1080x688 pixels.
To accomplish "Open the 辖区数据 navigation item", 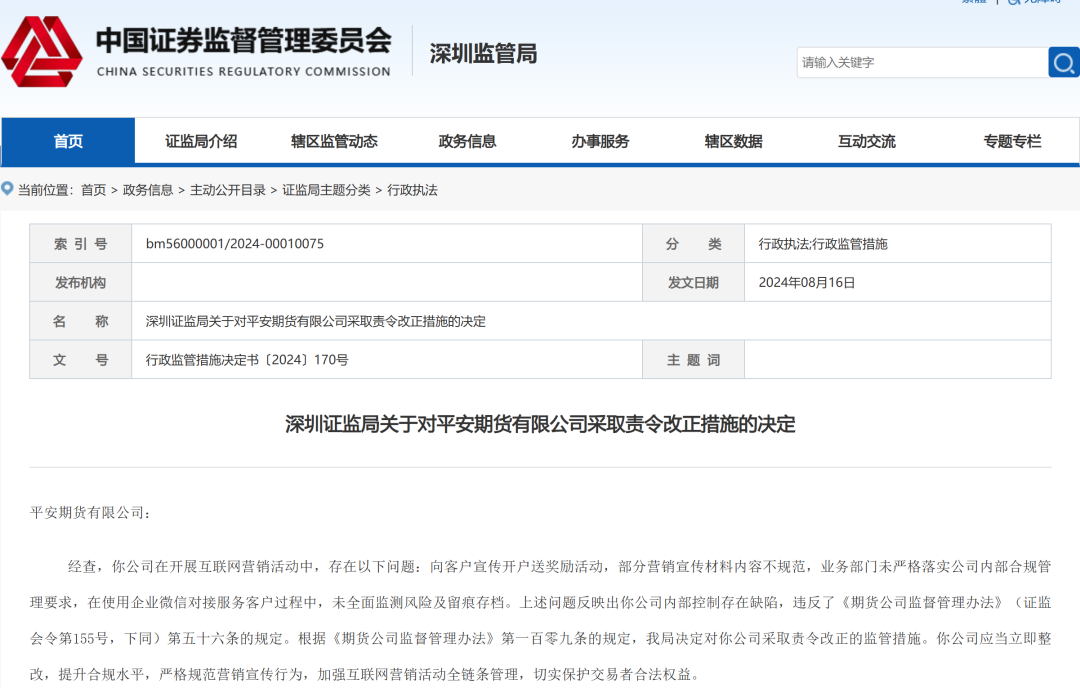I will [733, 141].
